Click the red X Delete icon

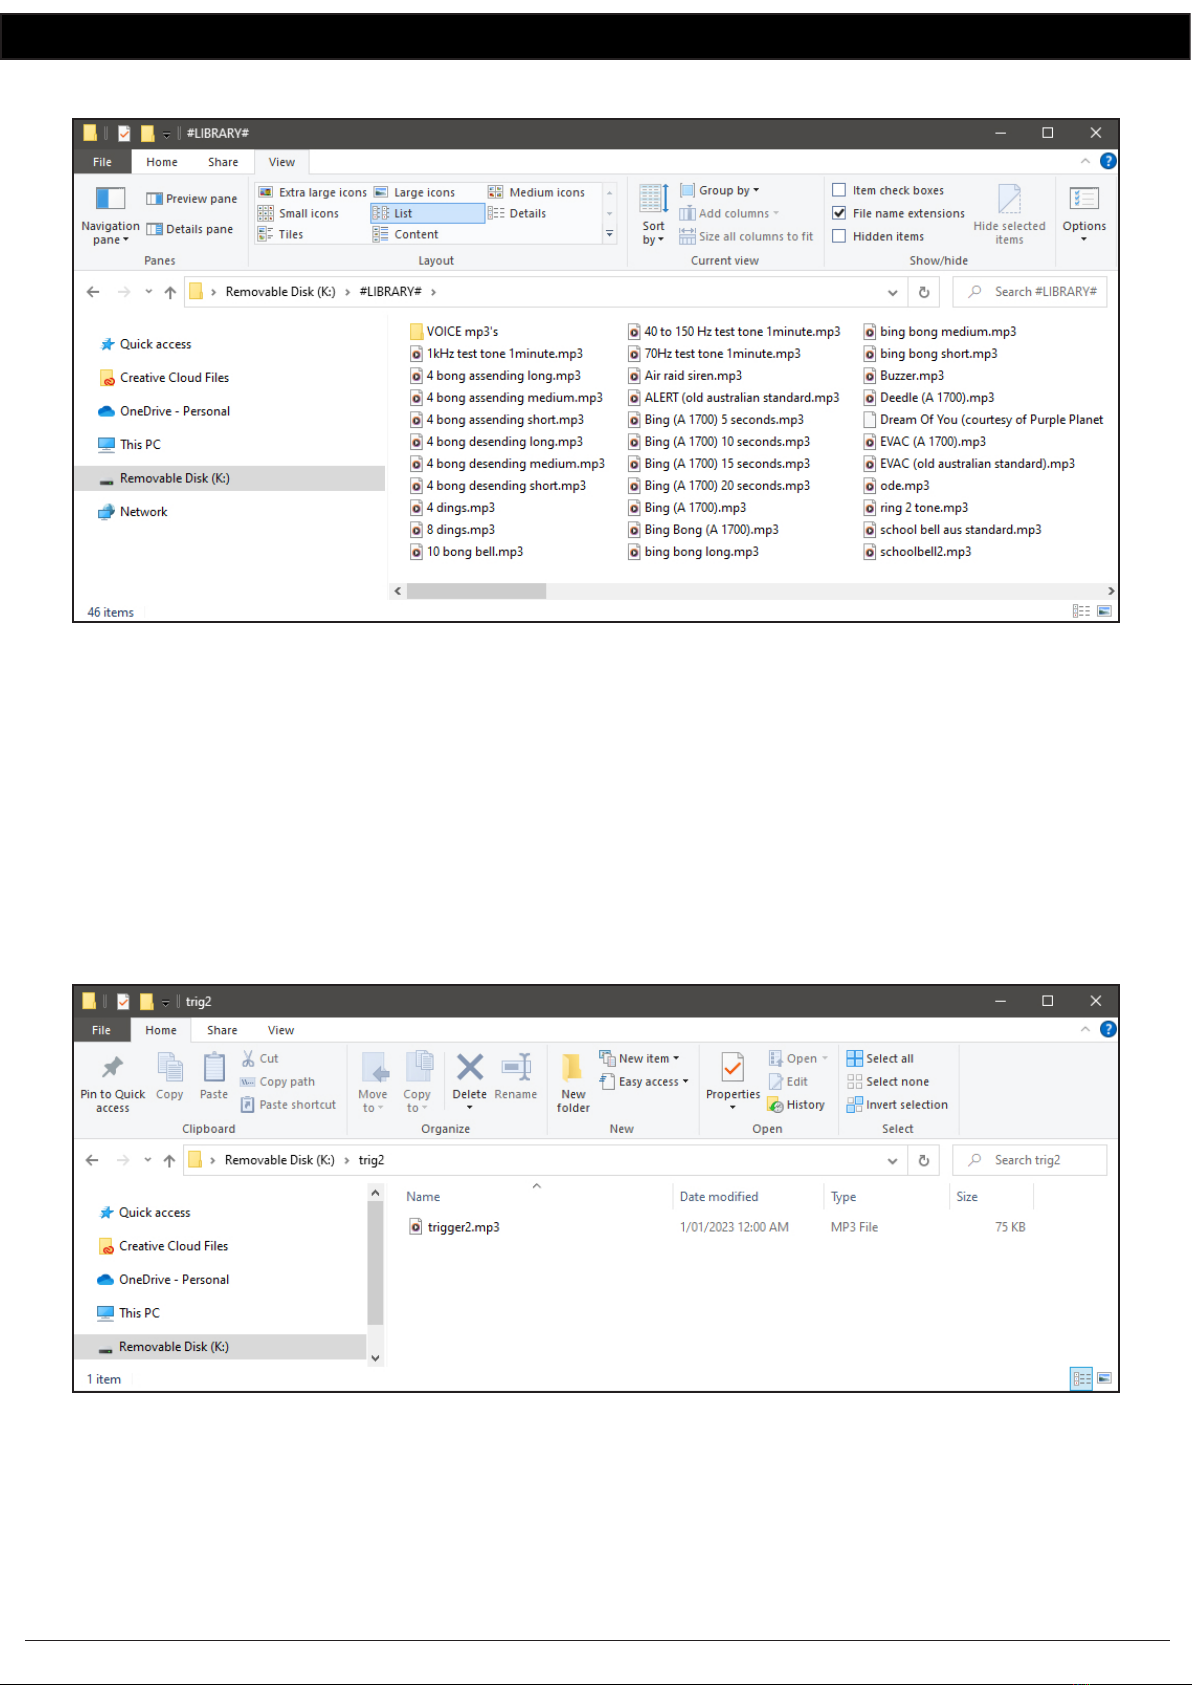[469, 1068]
